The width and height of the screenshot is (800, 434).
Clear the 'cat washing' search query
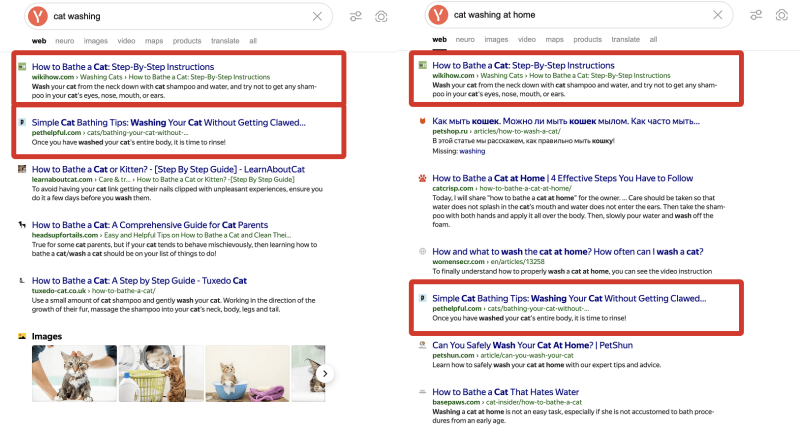317,16
